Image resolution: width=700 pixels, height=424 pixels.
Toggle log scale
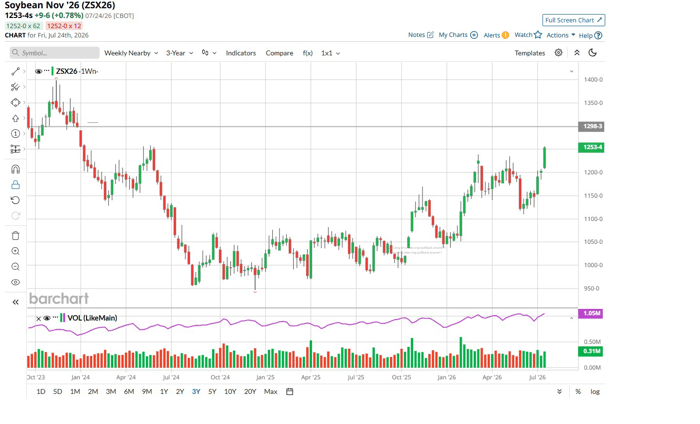(x=595, y=391)
